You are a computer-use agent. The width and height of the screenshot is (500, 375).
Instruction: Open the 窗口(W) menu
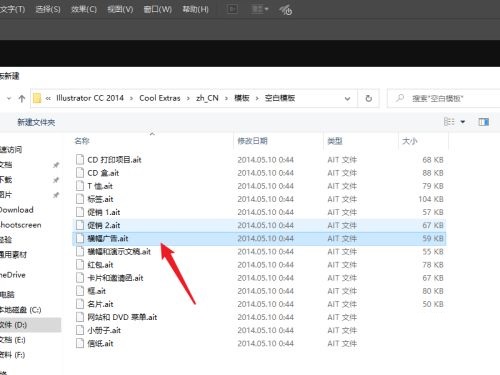158,9
